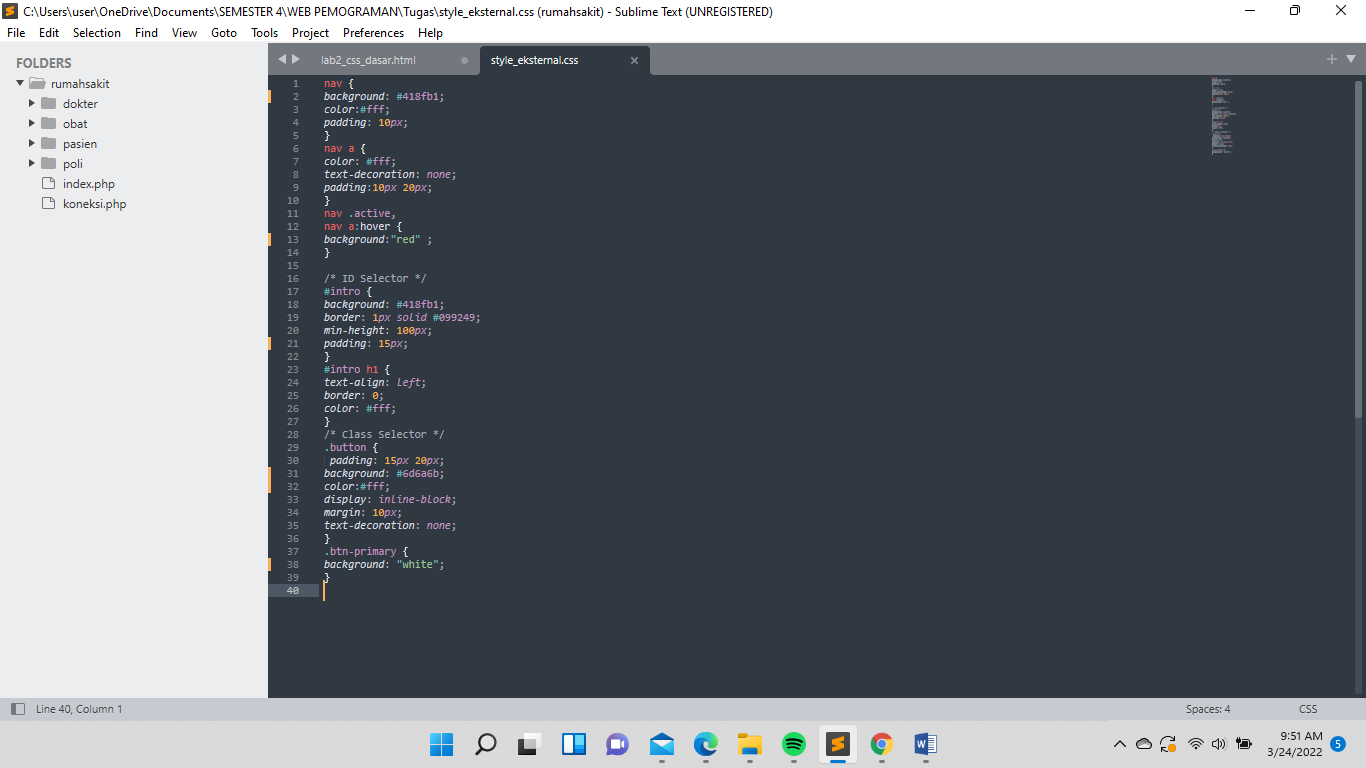Viewport: 1366px width, 768px height.
Task: Open the Chat app in taskbar
Action: coord(617,744)
